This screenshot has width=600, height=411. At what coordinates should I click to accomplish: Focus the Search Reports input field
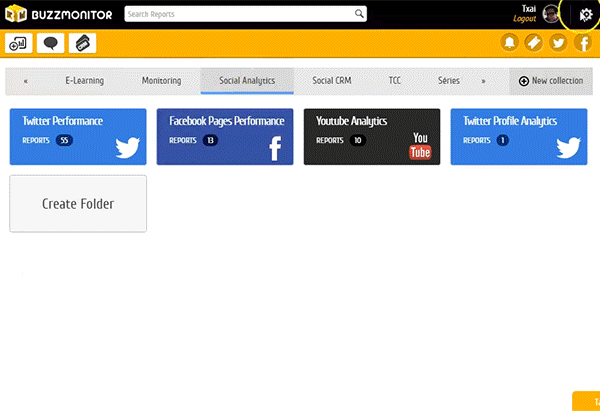click(238, 14)
